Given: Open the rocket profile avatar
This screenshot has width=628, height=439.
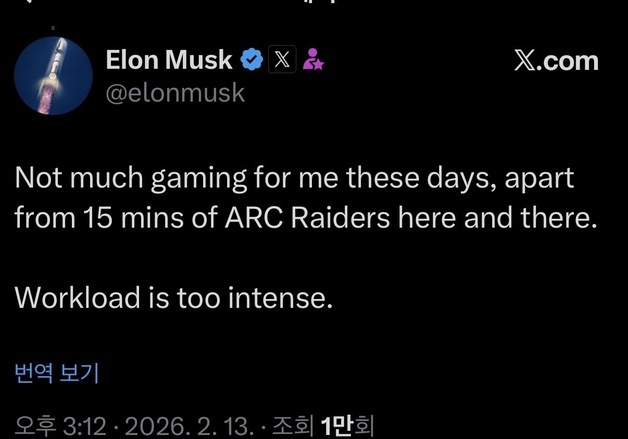Looking at the screenshot, I should [52, 76].
